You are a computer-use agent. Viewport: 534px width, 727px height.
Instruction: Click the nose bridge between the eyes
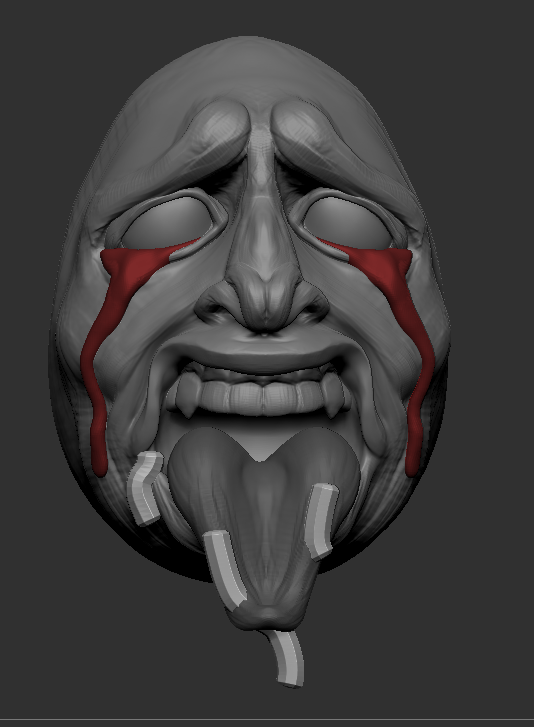[263, 185]
